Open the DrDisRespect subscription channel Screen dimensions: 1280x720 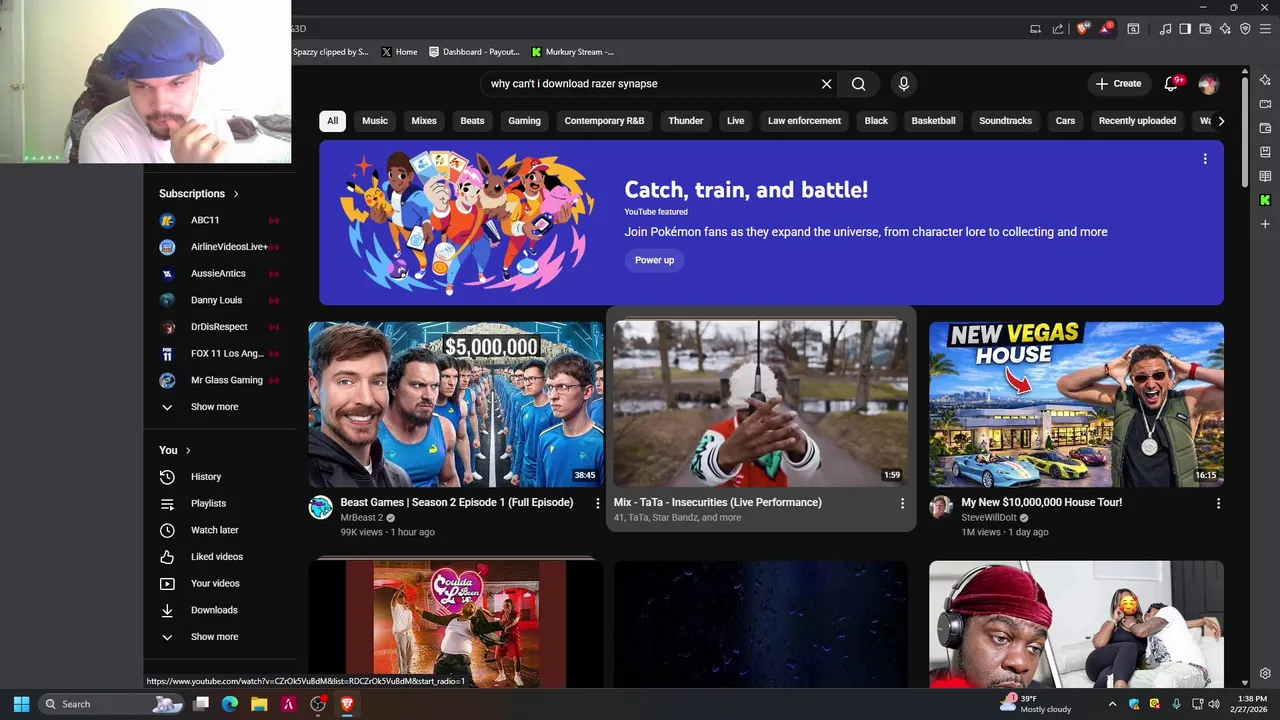(220, 327)
